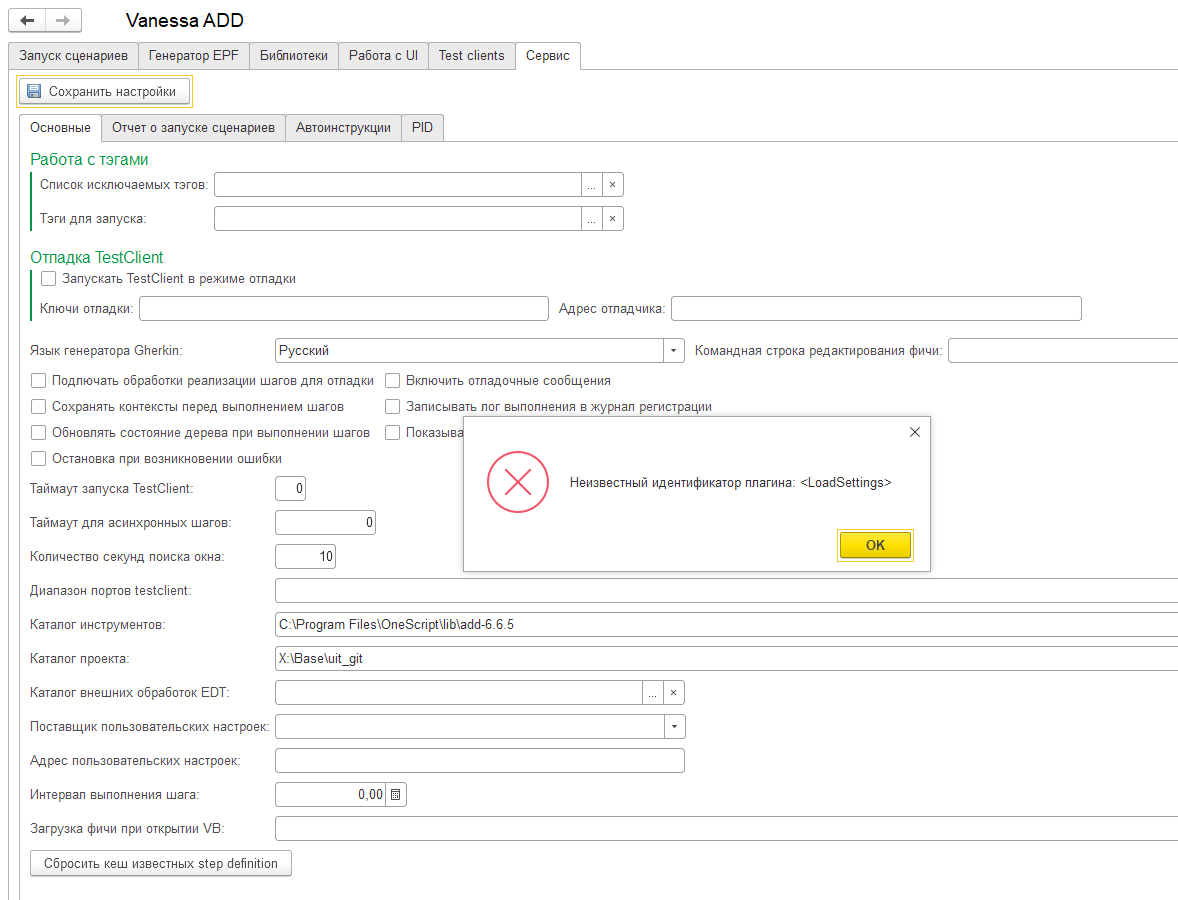Click 'Сбросить кеш известных step definition' button

click(x=161, y=863)
